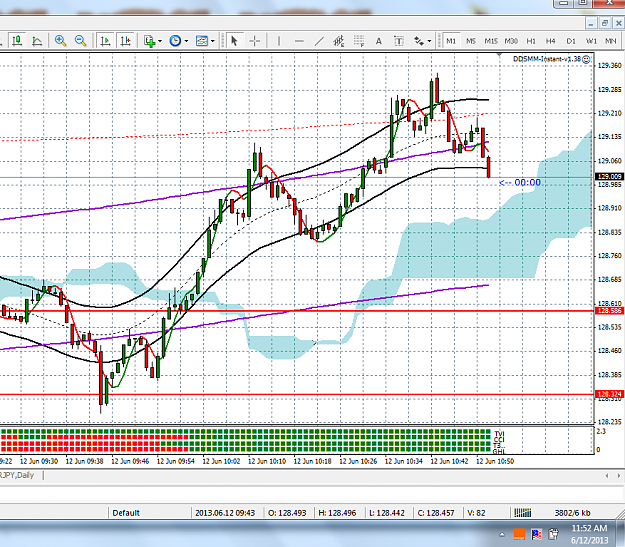Open the chart templates icon
625x547 pixels.
pyautogui.click(x=202, y=41)
